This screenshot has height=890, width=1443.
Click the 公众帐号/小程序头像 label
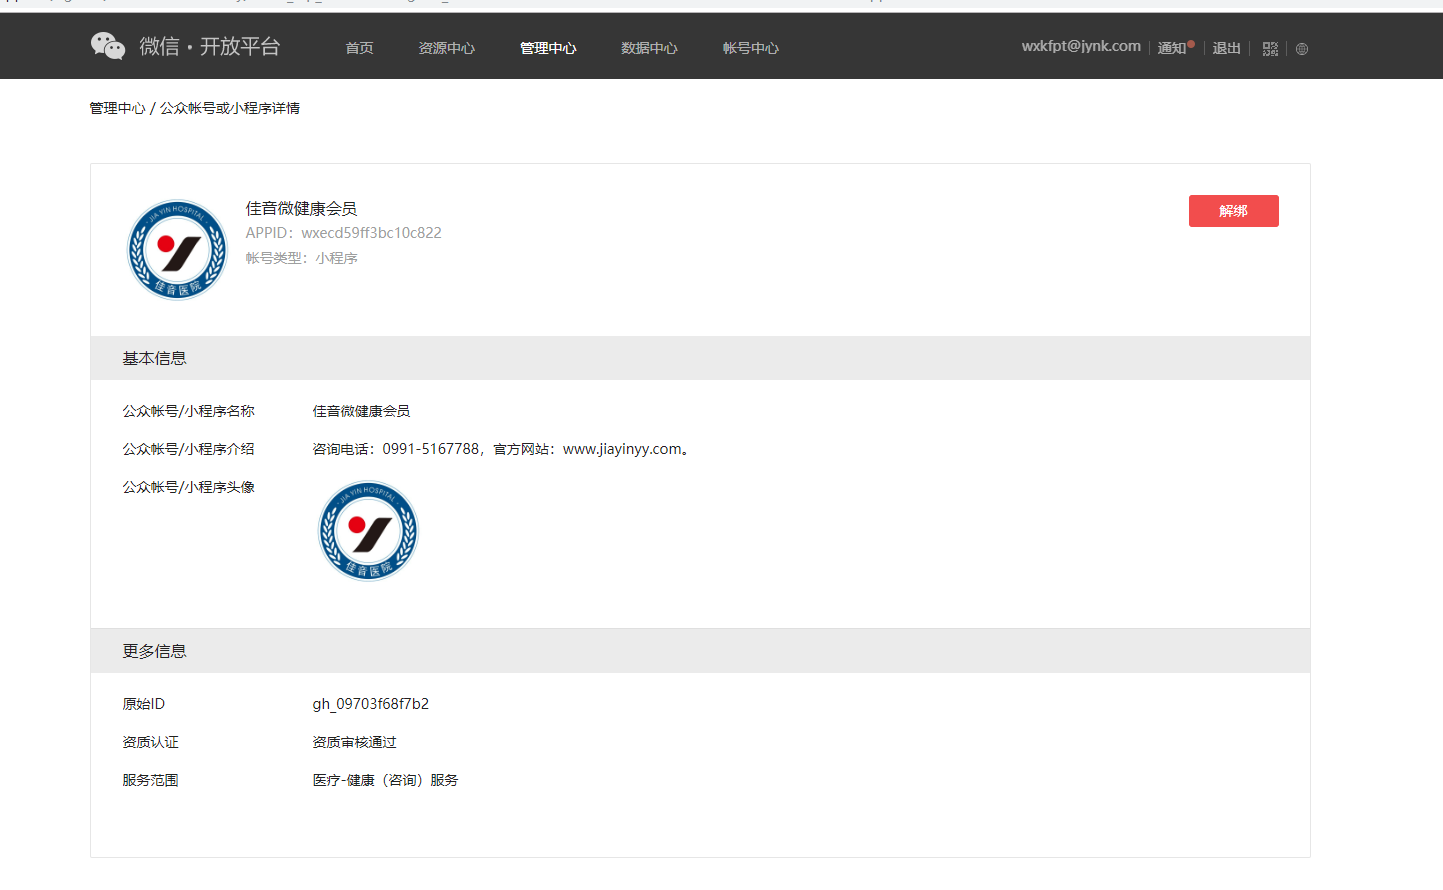pos(189,487)
